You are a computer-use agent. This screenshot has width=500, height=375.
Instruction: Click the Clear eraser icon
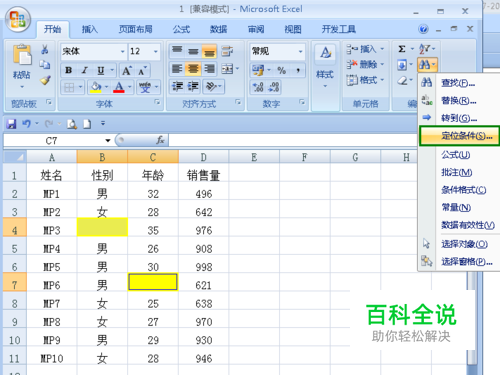pos(403,80)
